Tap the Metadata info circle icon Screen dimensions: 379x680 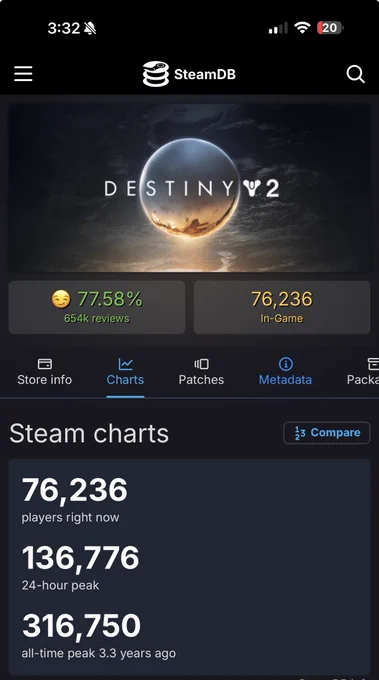tap(285, 364)
